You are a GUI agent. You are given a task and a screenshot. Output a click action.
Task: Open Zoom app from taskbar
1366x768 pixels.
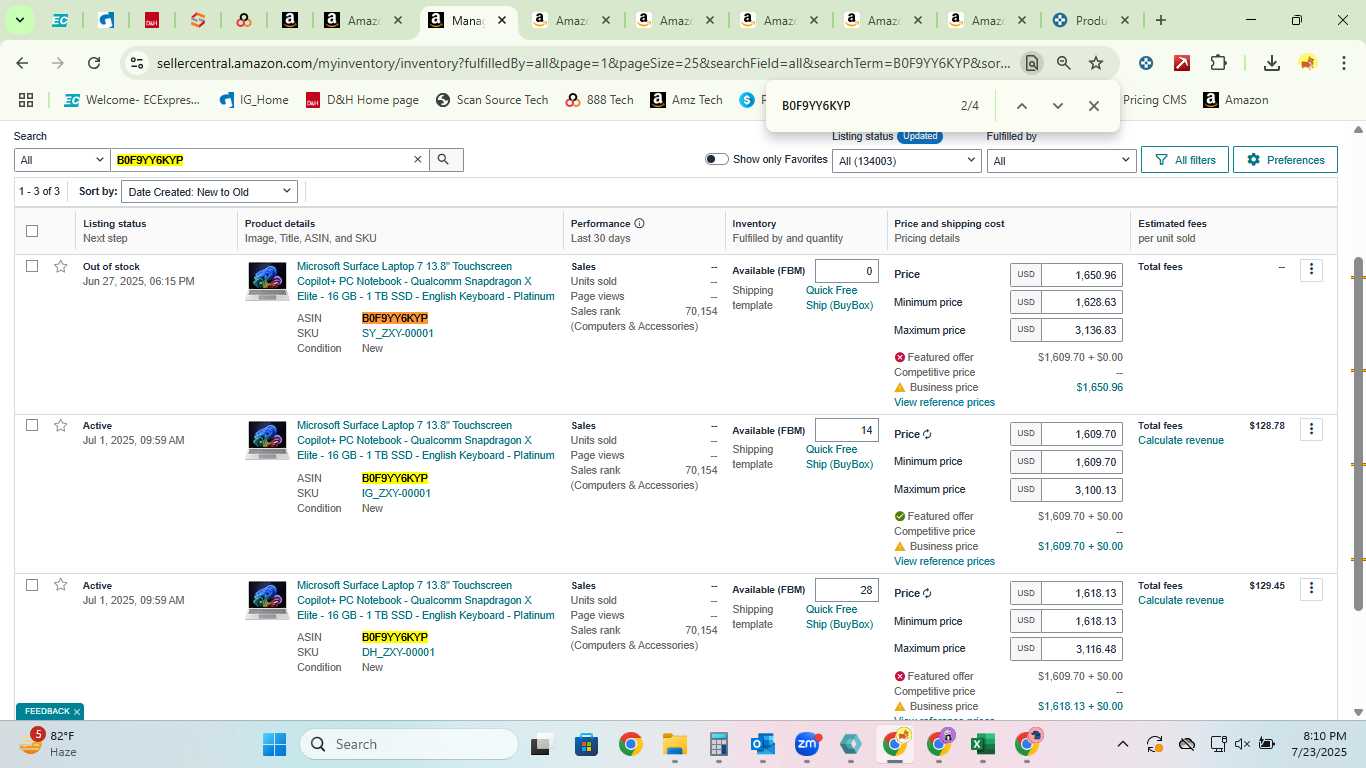coord(807,744)
